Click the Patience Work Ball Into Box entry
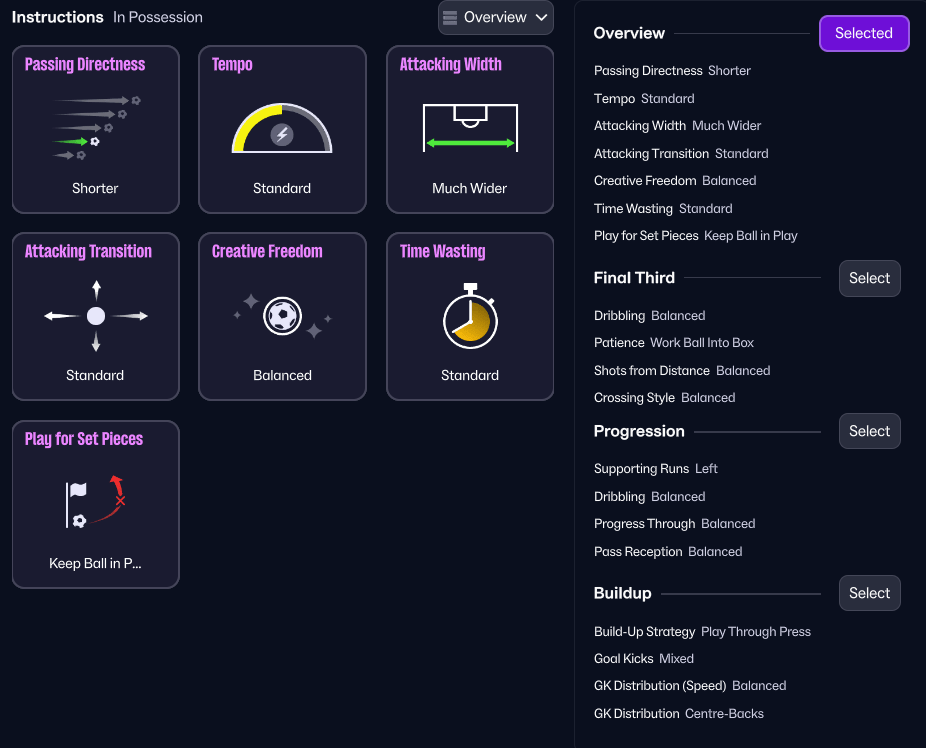Screen dimensions: 926x748 point(673,343)
